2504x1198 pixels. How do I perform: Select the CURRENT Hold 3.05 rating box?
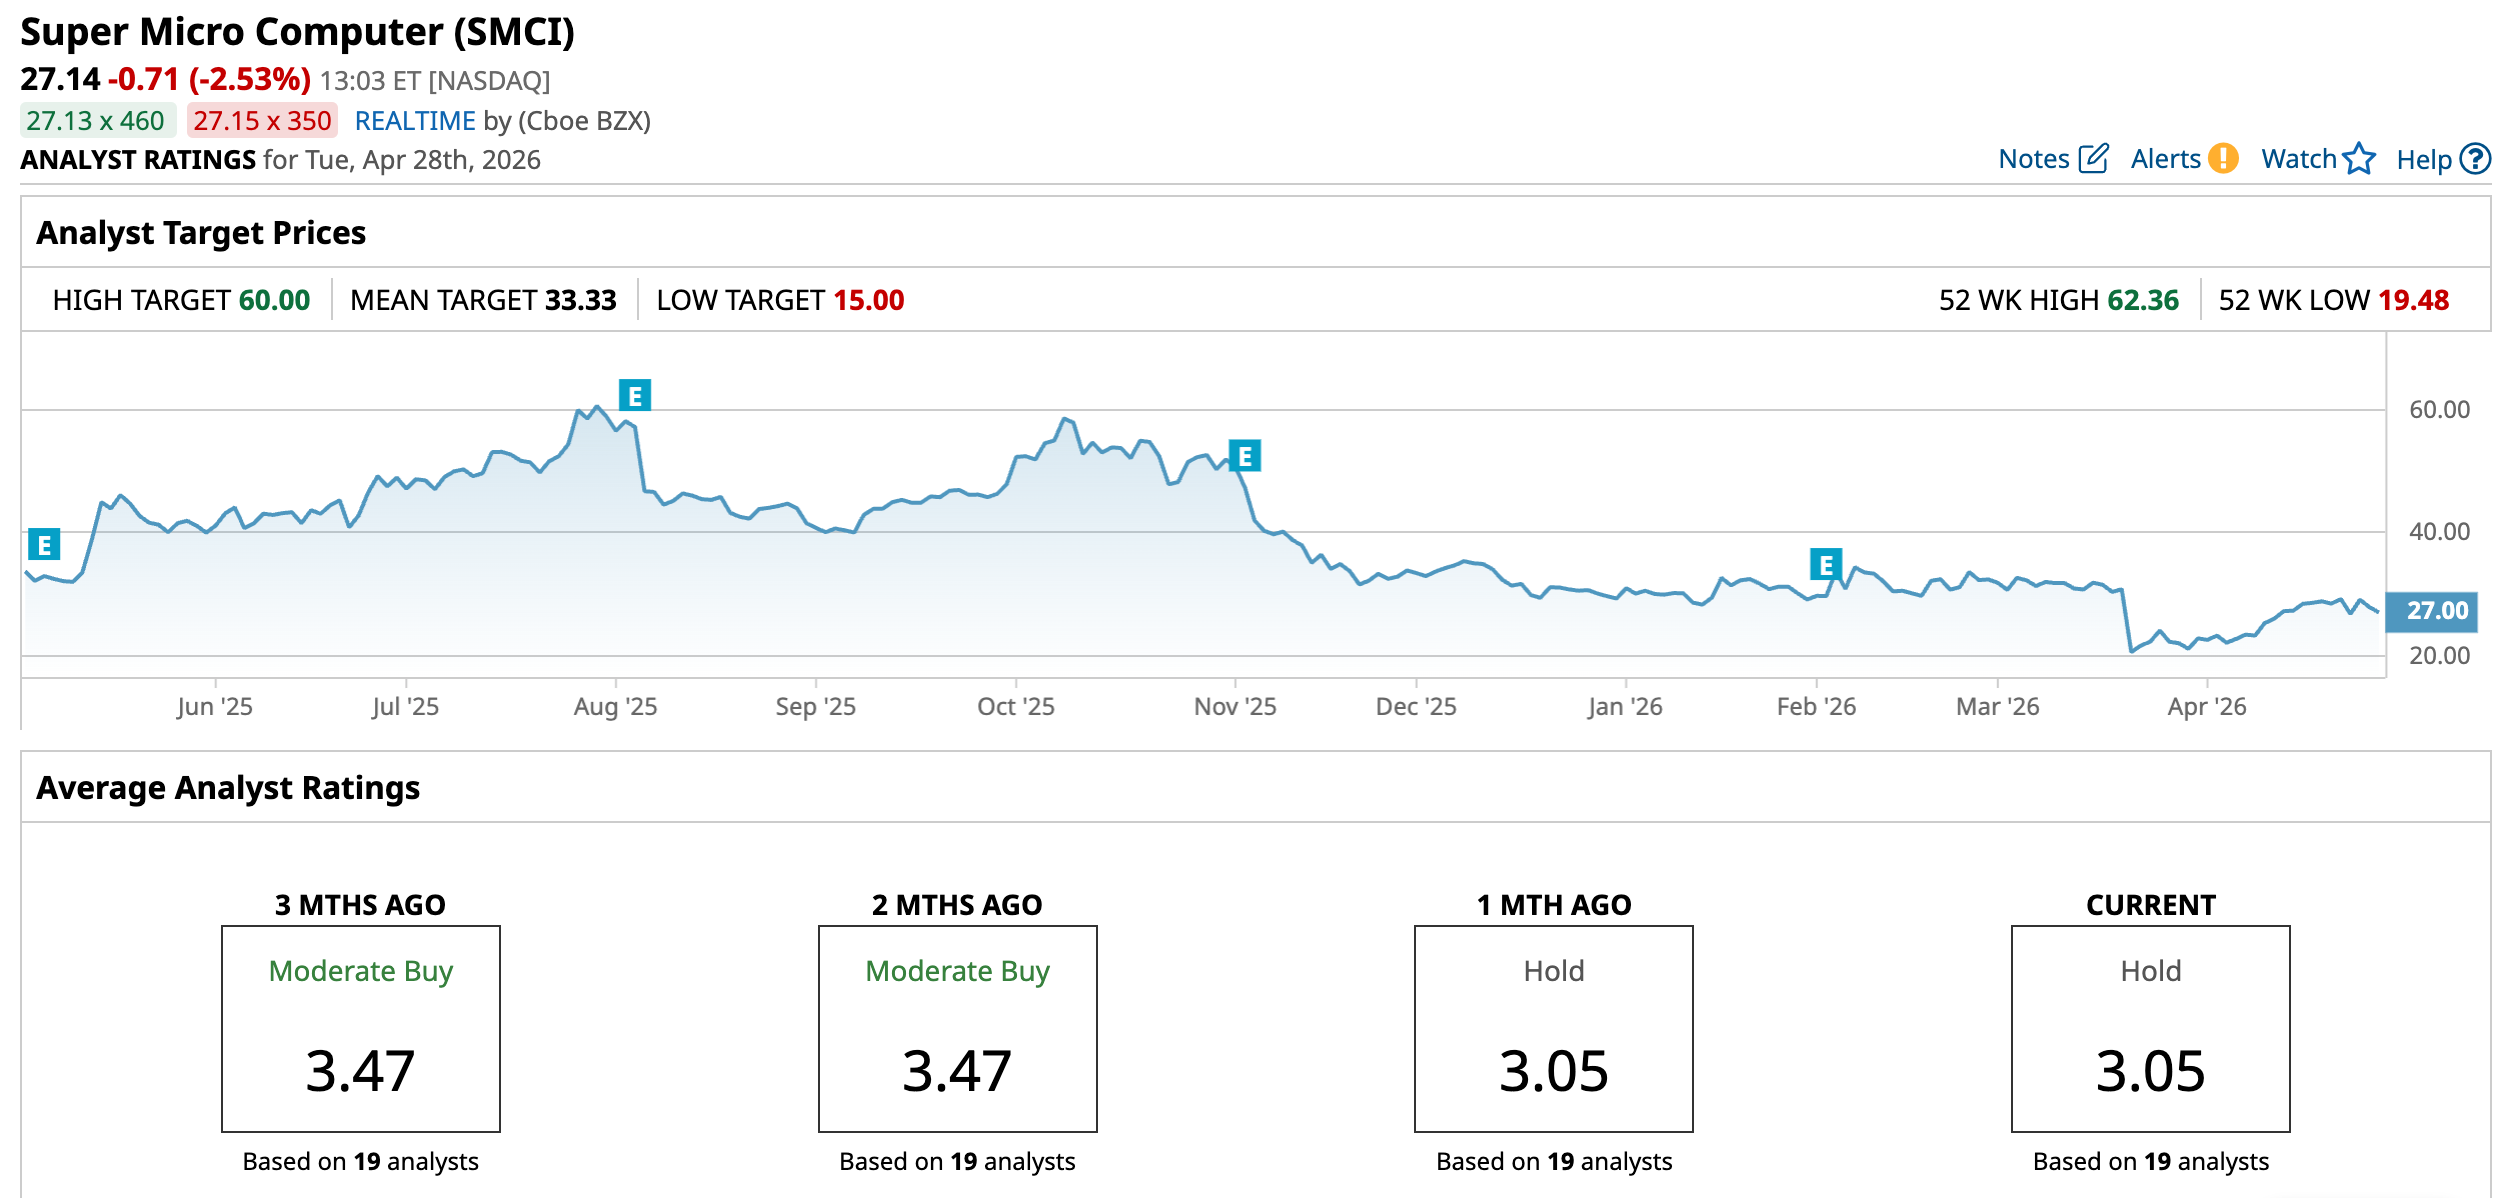pyautogui.click(x=2150, y=1028)
